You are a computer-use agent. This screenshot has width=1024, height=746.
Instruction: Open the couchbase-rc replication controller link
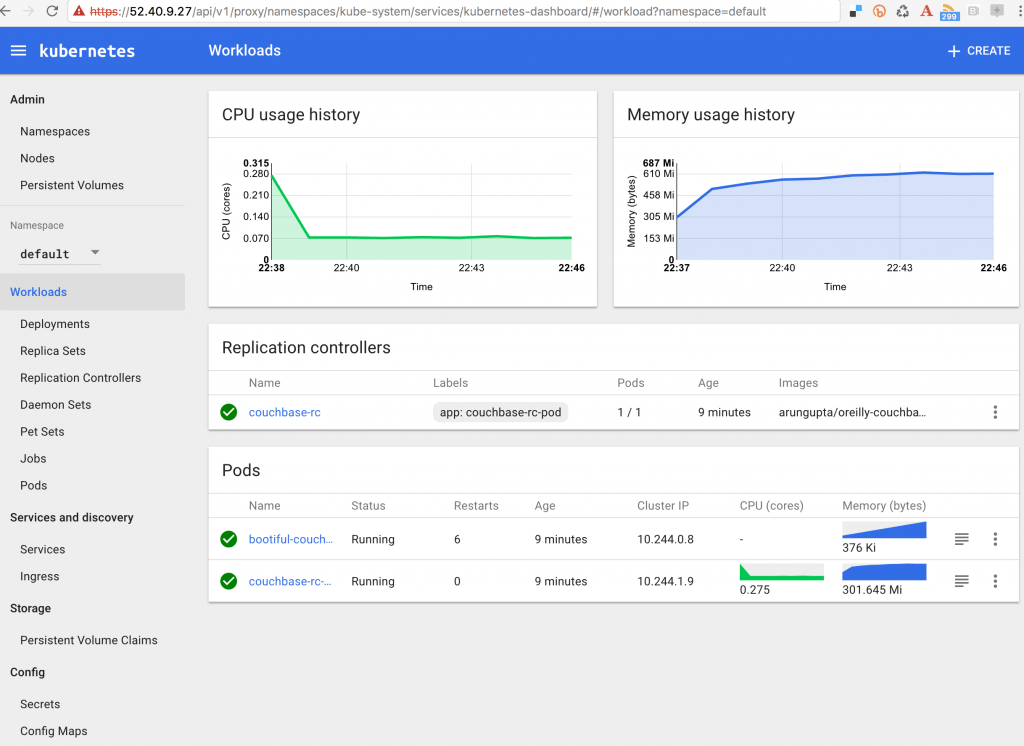[x=285, y=412]
